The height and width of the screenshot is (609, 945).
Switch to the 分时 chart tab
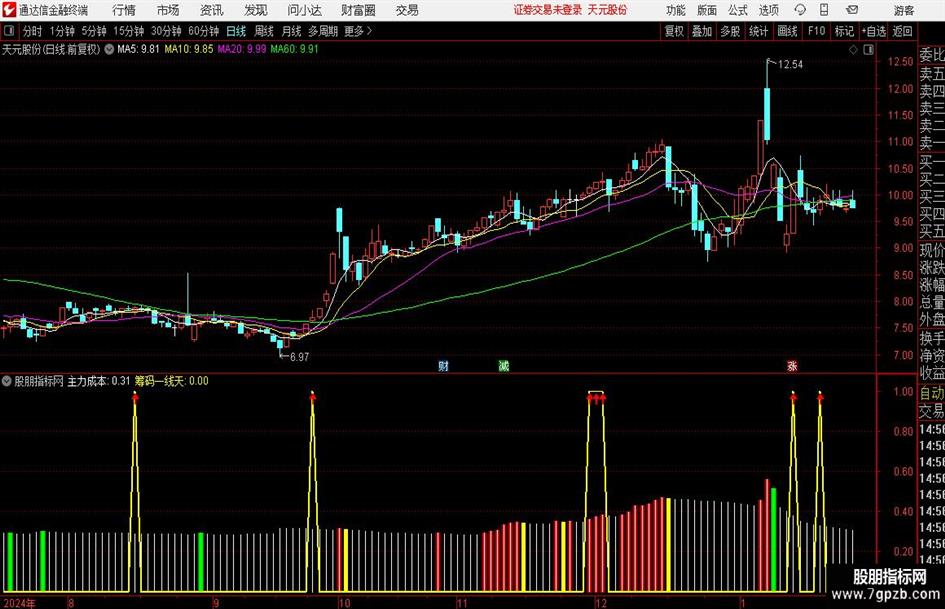click(x=33, y=31)
